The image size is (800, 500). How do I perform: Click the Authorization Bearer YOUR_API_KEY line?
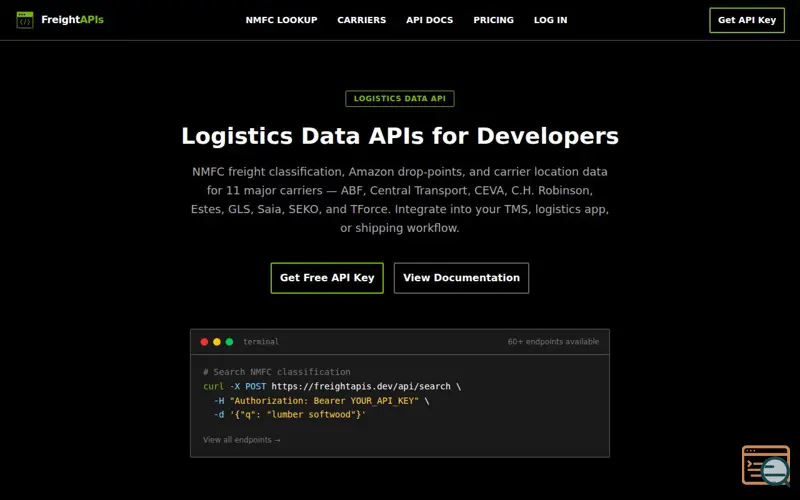pyautogui.click(x=321, y=401)
